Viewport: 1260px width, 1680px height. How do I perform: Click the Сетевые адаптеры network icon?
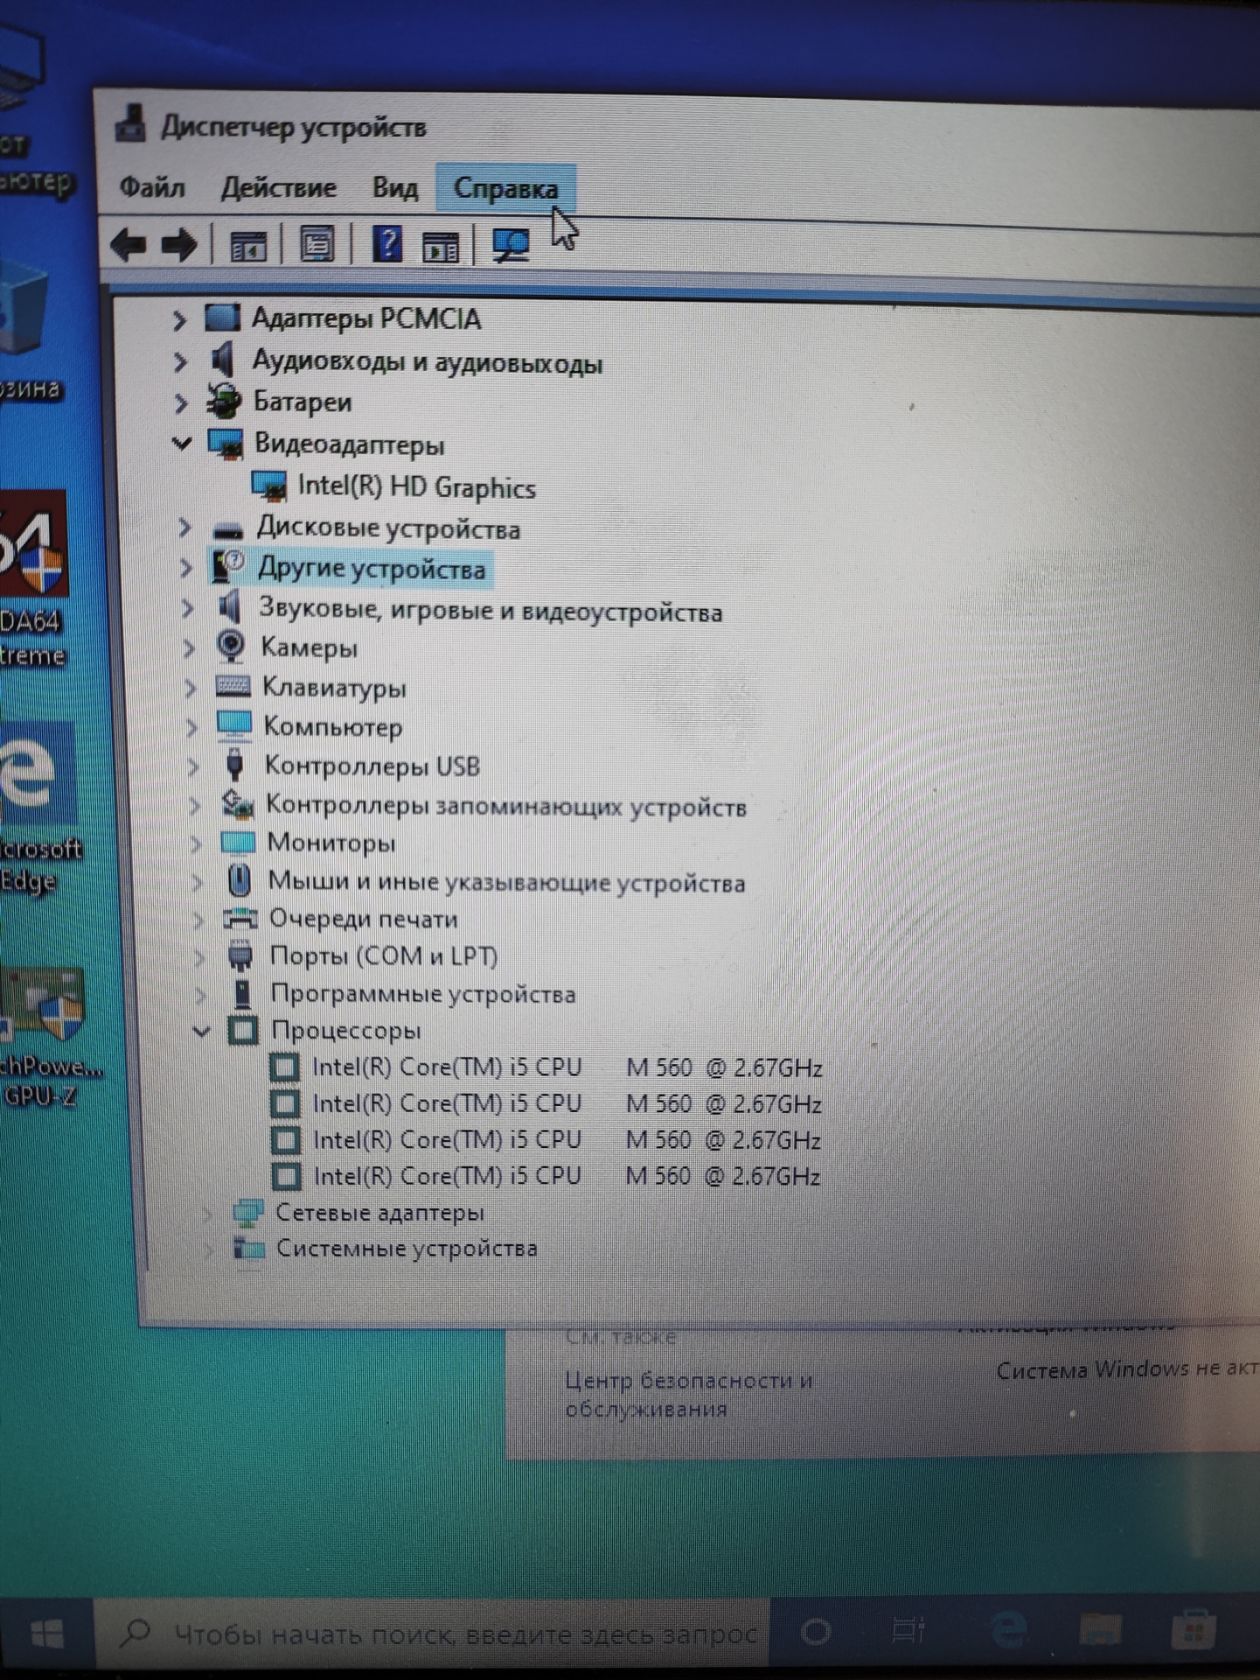[x=248, y=1213]
